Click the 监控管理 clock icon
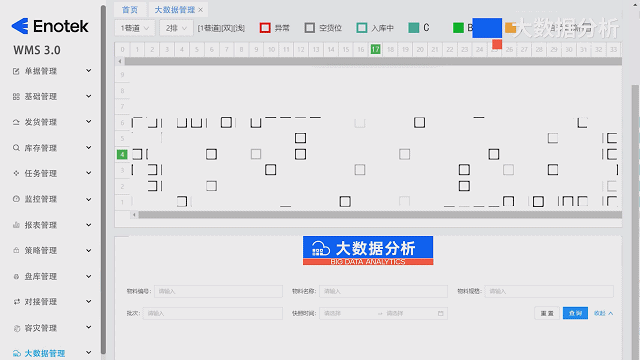Screen dimensions: 640x360 point(16,199)
